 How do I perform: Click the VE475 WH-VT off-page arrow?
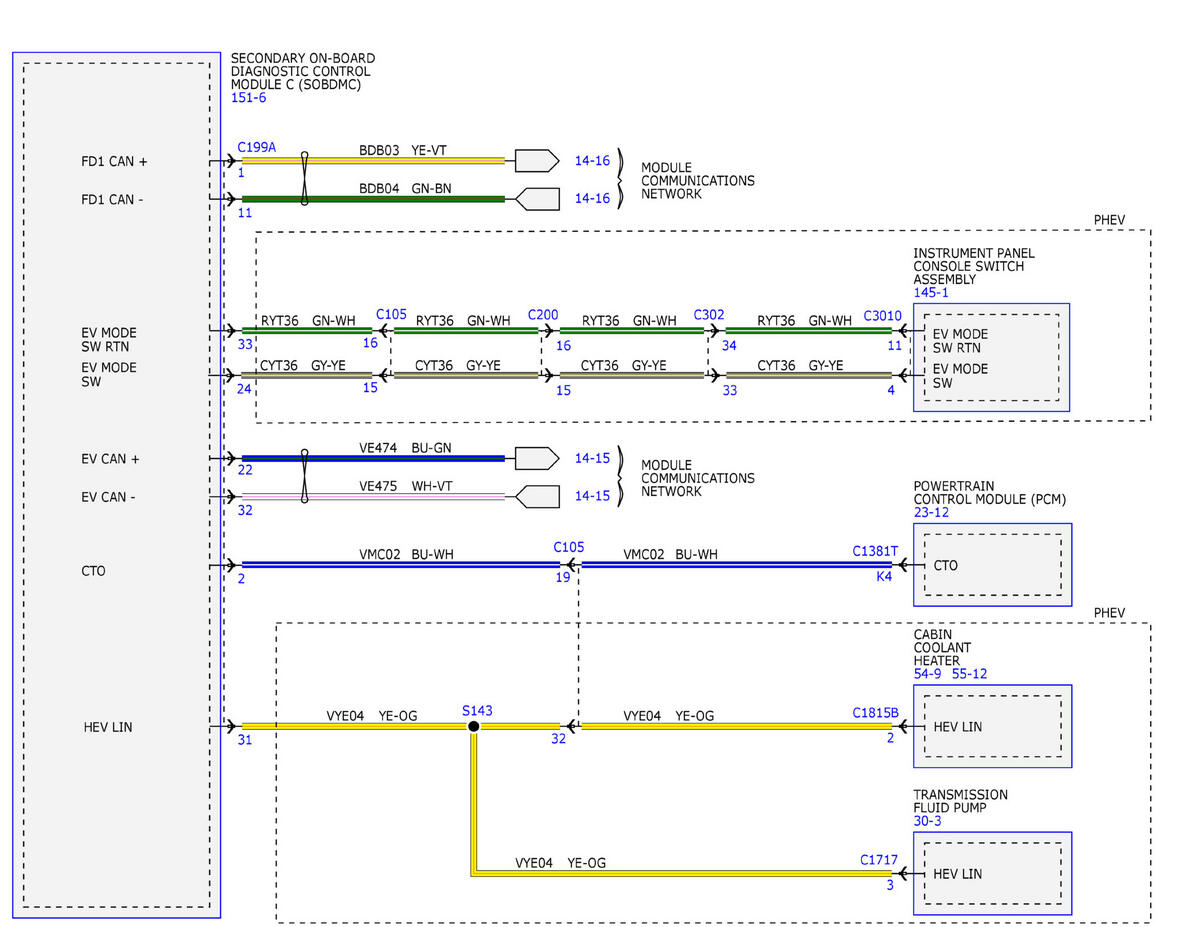(537, 496)
